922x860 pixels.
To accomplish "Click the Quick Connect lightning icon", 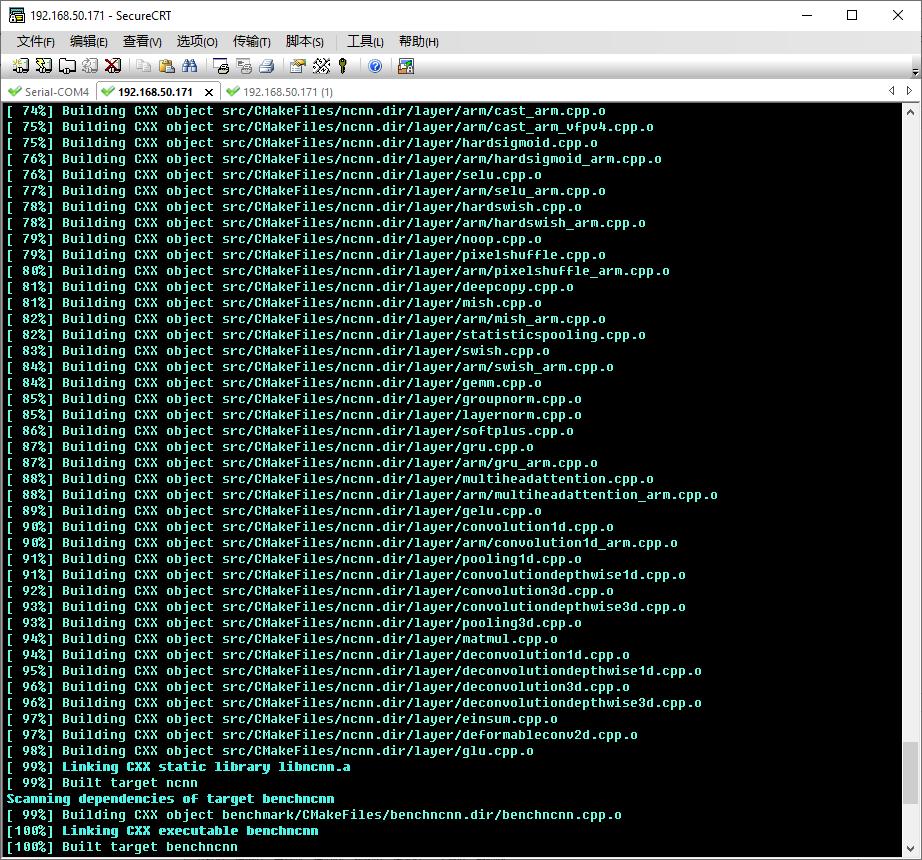I will click(x=43, y=66).
